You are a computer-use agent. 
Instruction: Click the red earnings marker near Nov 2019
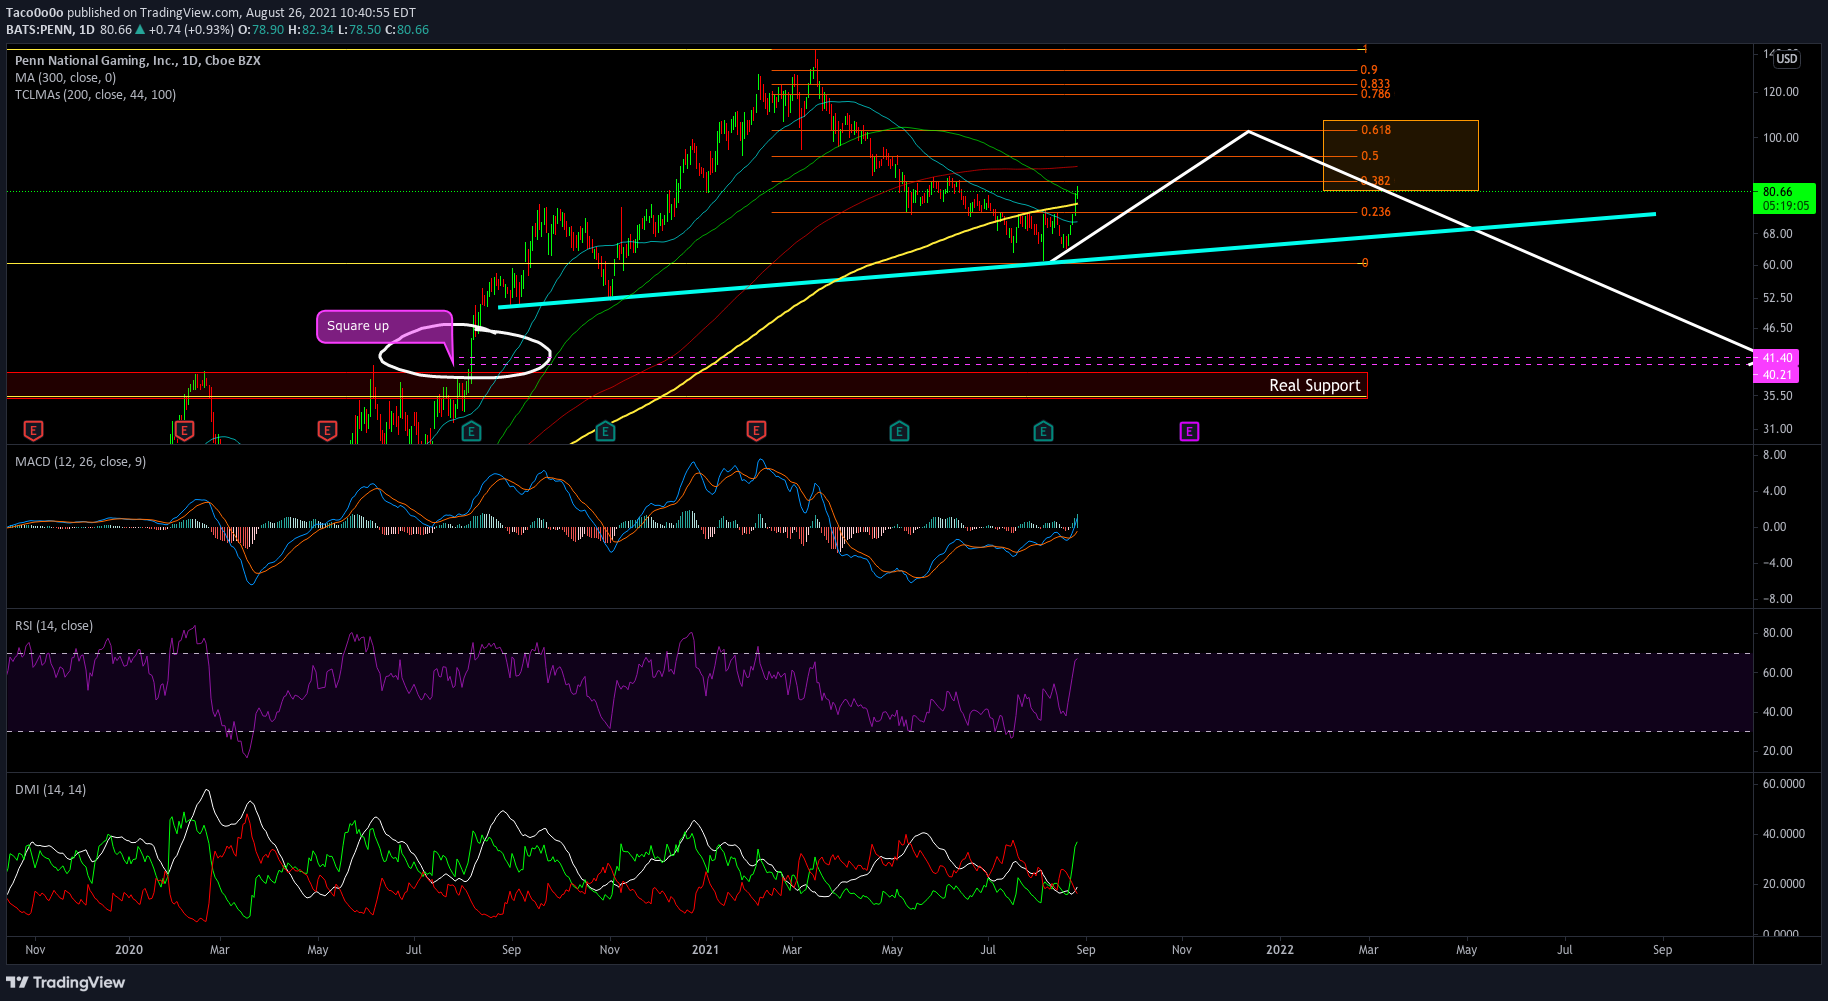click(33, 431)
